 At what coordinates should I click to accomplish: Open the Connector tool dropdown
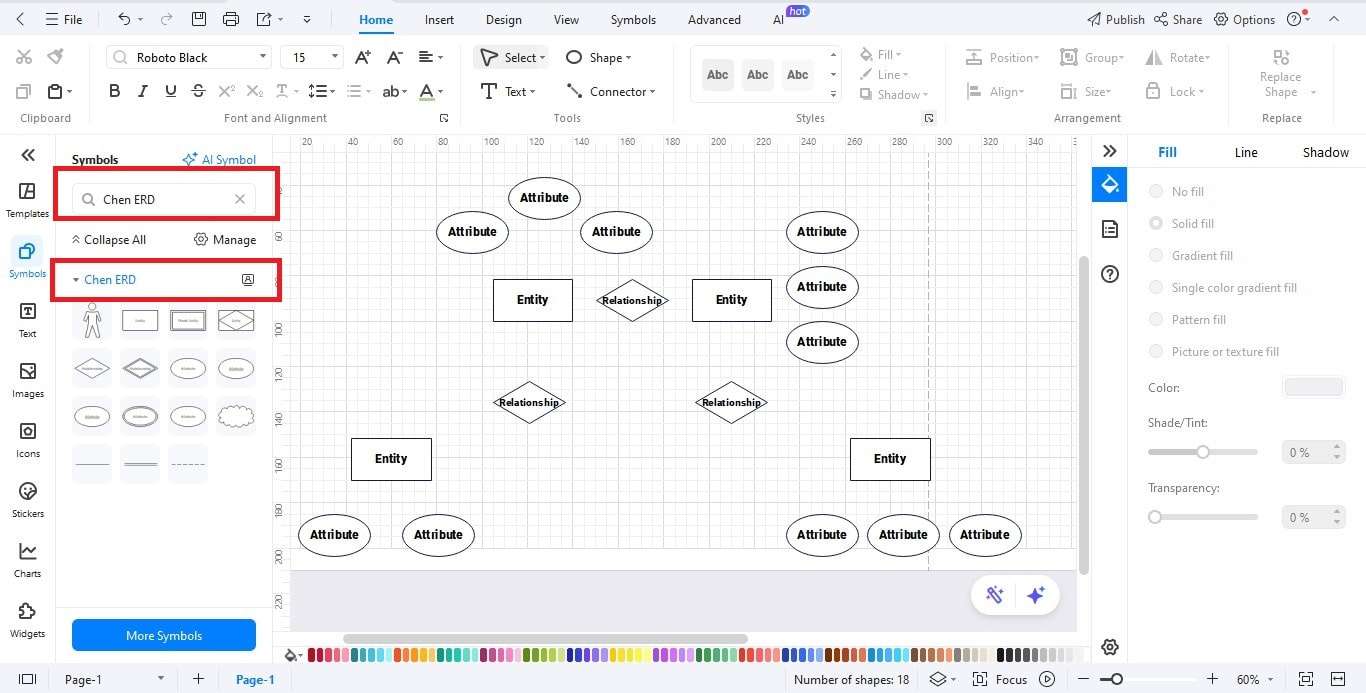point(653,92)
